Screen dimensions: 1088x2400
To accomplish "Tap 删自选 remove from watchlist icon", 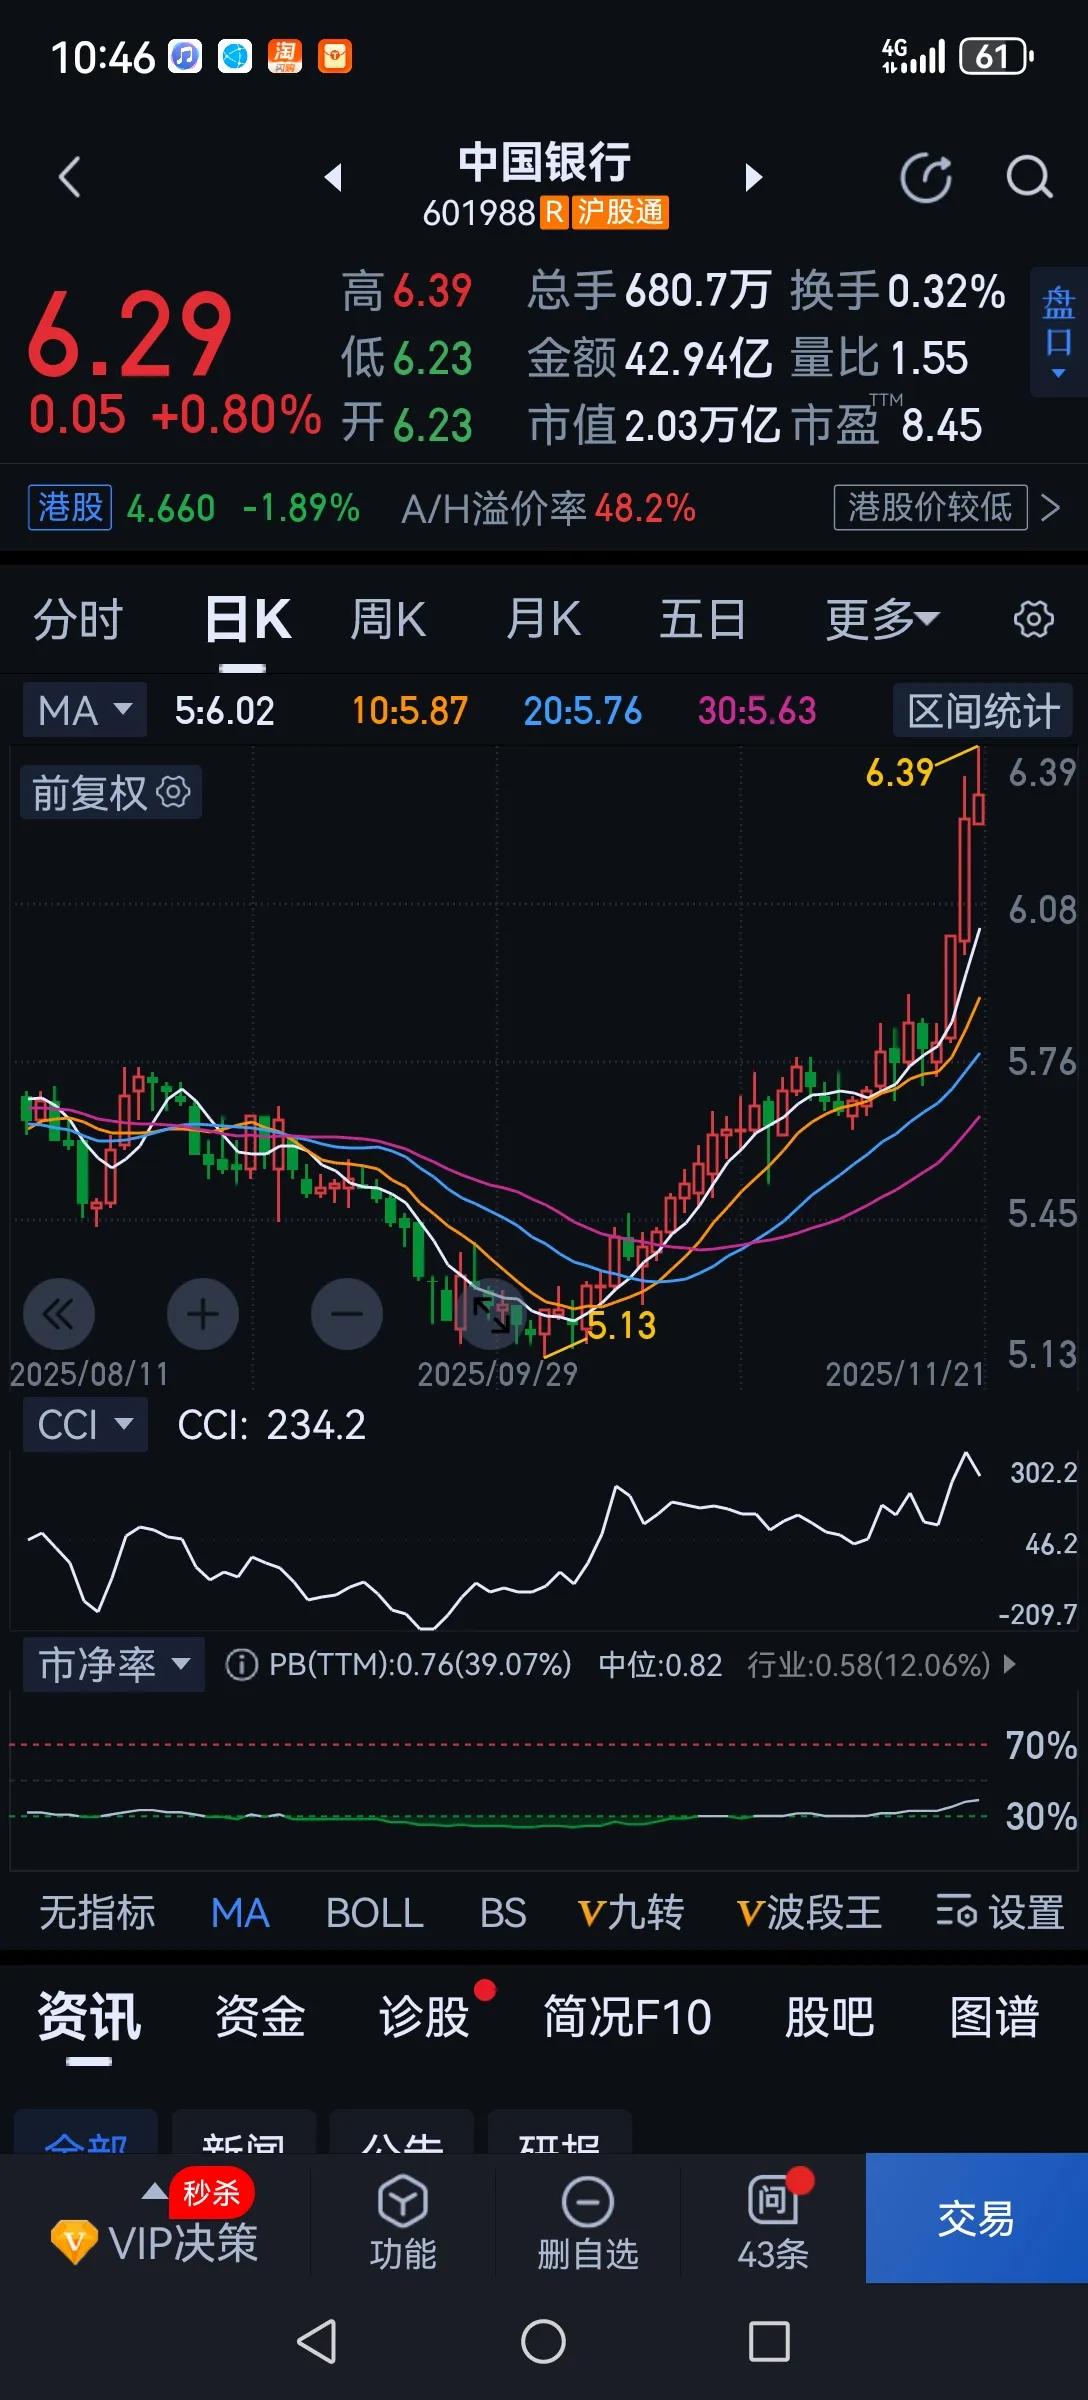I will (x=588, y=2202).
